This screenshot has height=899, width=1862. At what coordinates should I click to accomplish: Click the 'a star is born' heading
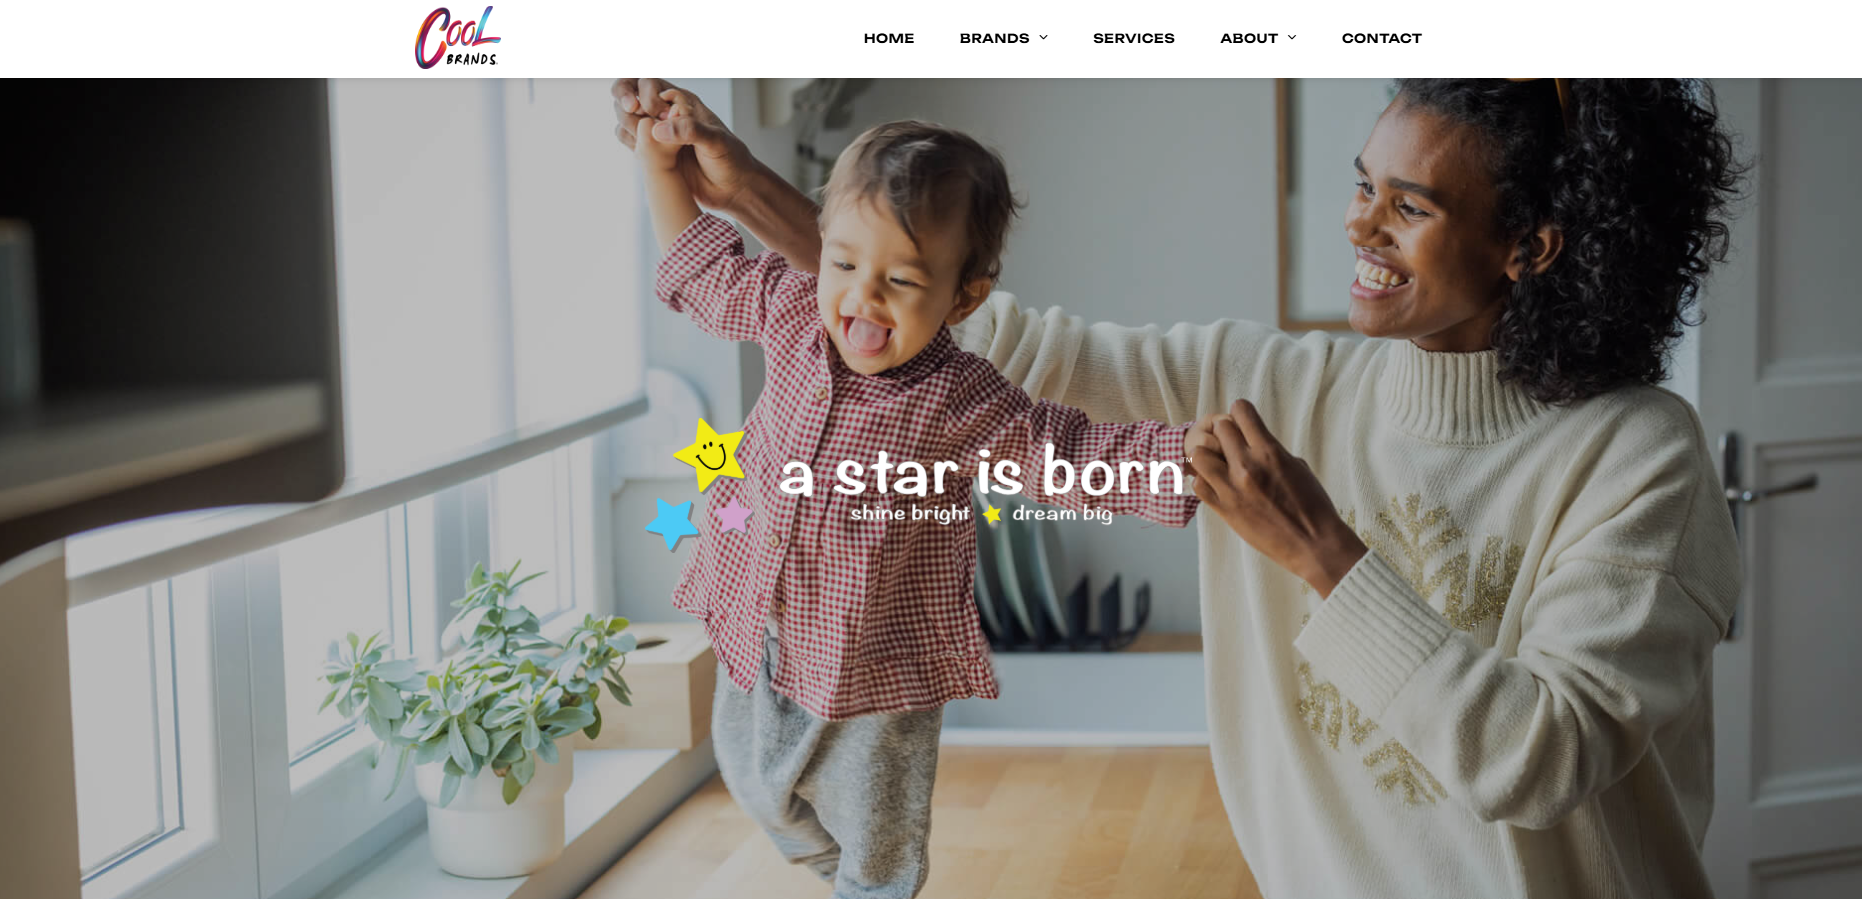tap(982, 471)
